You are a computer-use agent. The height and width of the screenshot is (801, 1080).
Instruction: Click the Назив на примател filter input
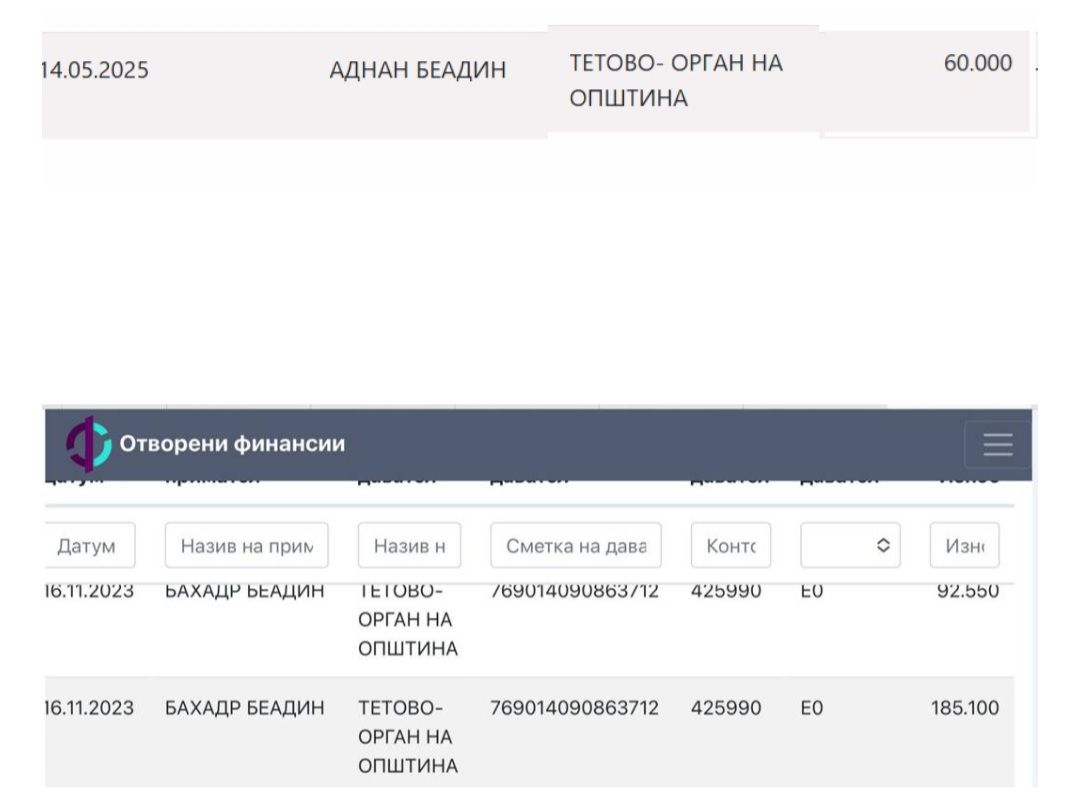click(x=246, y=546)
